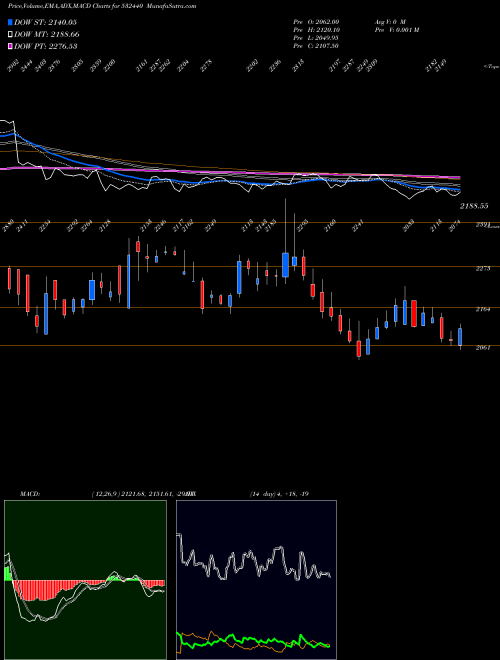Open the MACD histogram panel
500x660 pixels.
pos(85,580)
